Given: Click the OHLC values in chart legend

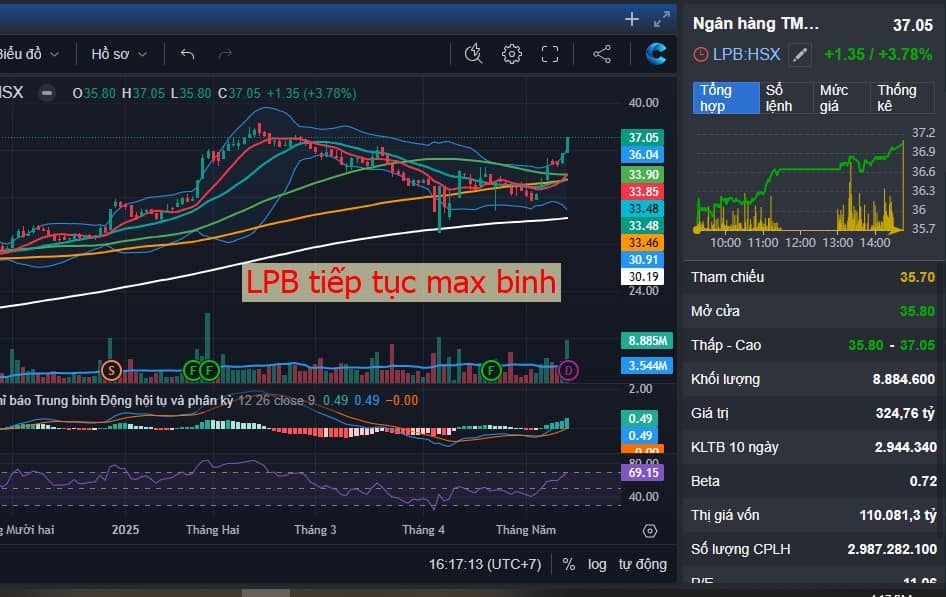Looking at the screenshot, I should click(214, 93).
